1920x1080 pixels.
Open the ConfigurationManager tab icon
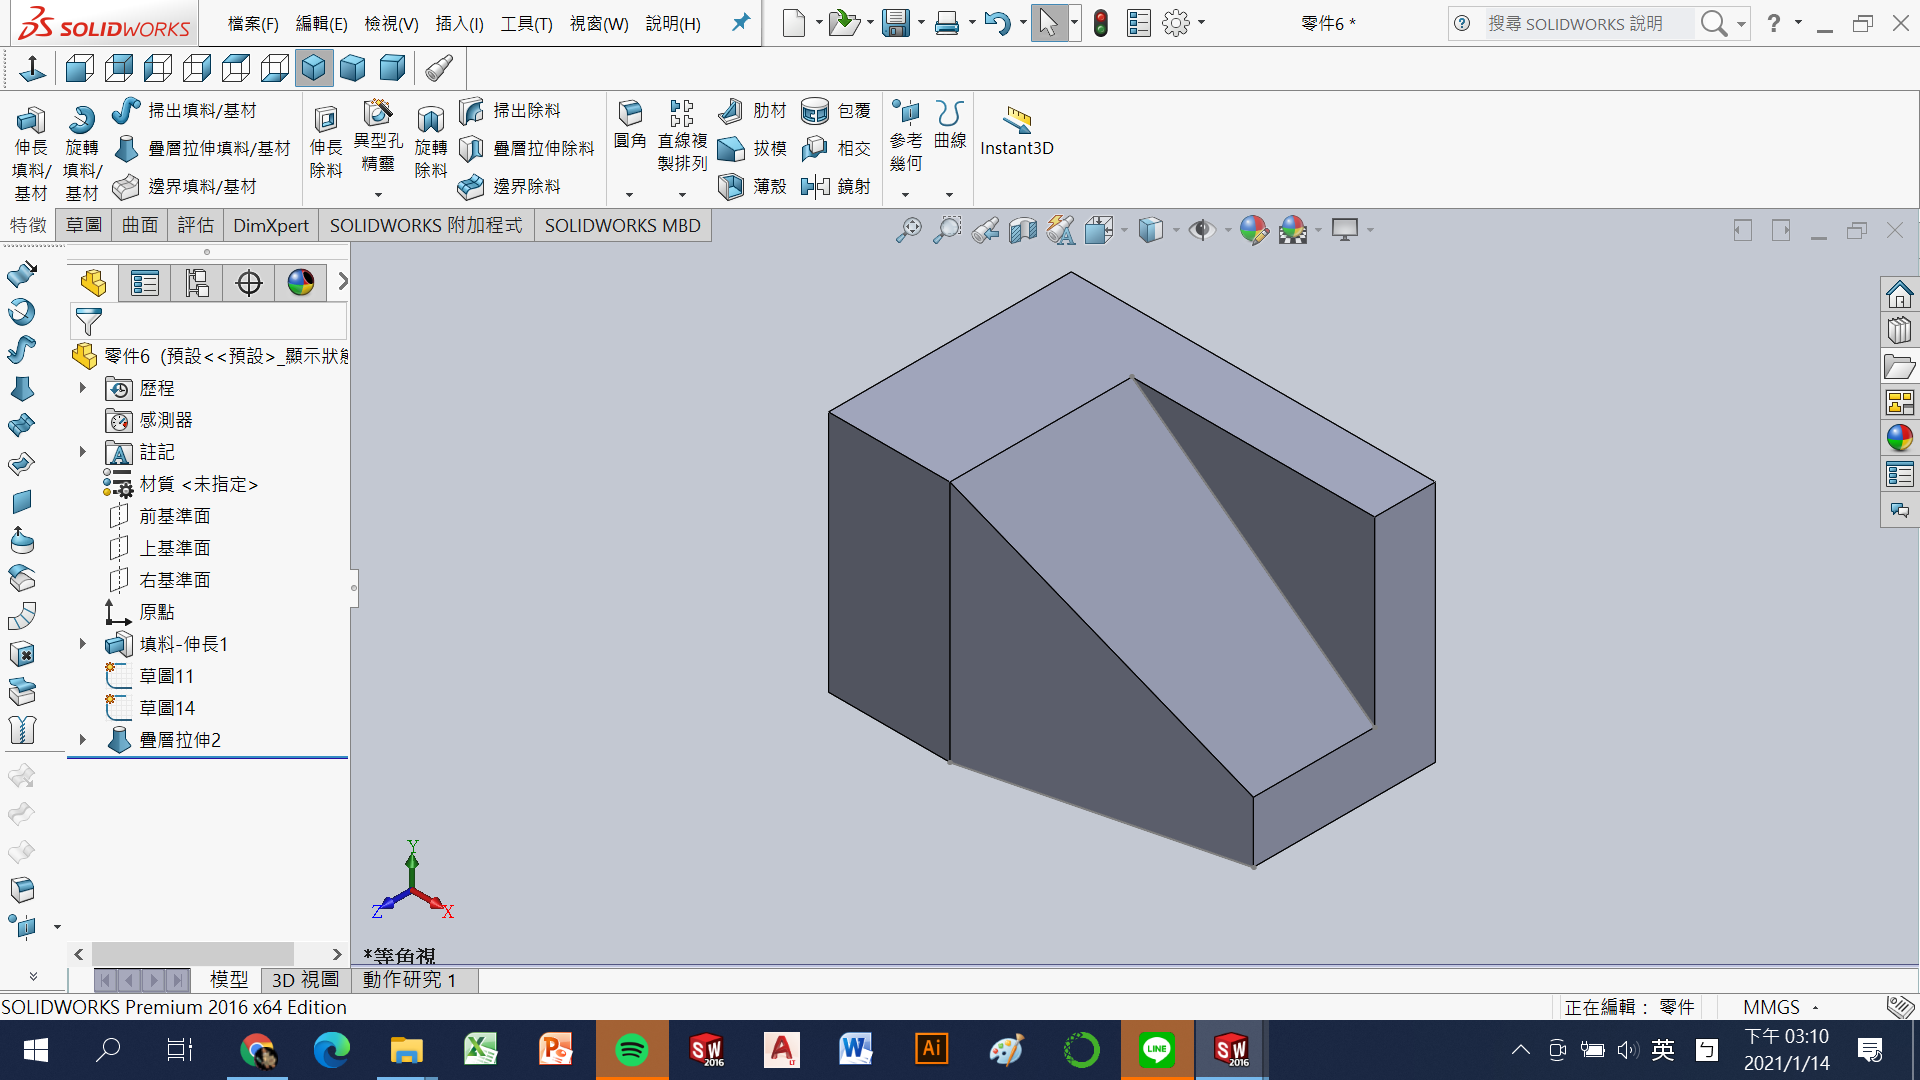point(197,283)
